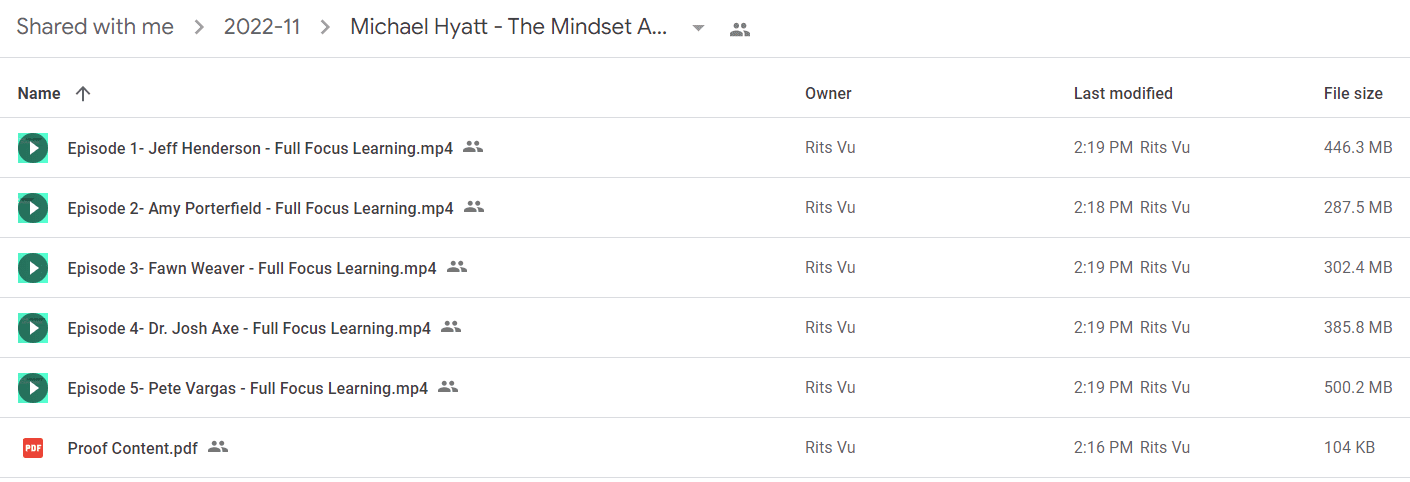Go to Shared with me breadcrumb

tap(95, 27)
